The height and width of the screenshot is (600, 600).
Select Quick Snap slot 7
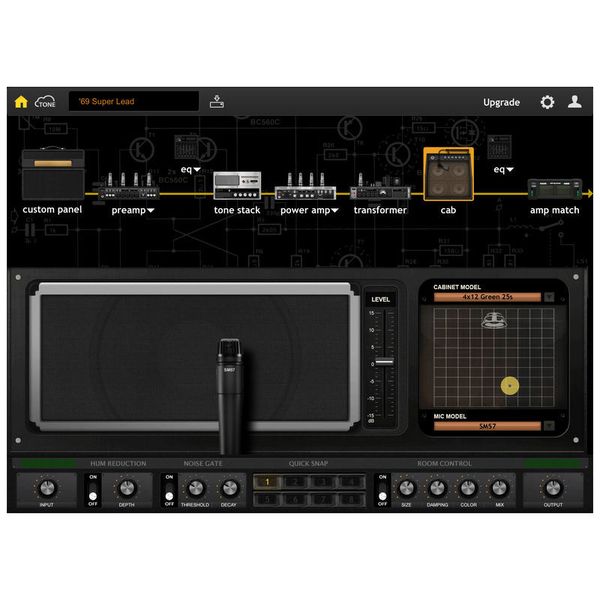[323, 499]
